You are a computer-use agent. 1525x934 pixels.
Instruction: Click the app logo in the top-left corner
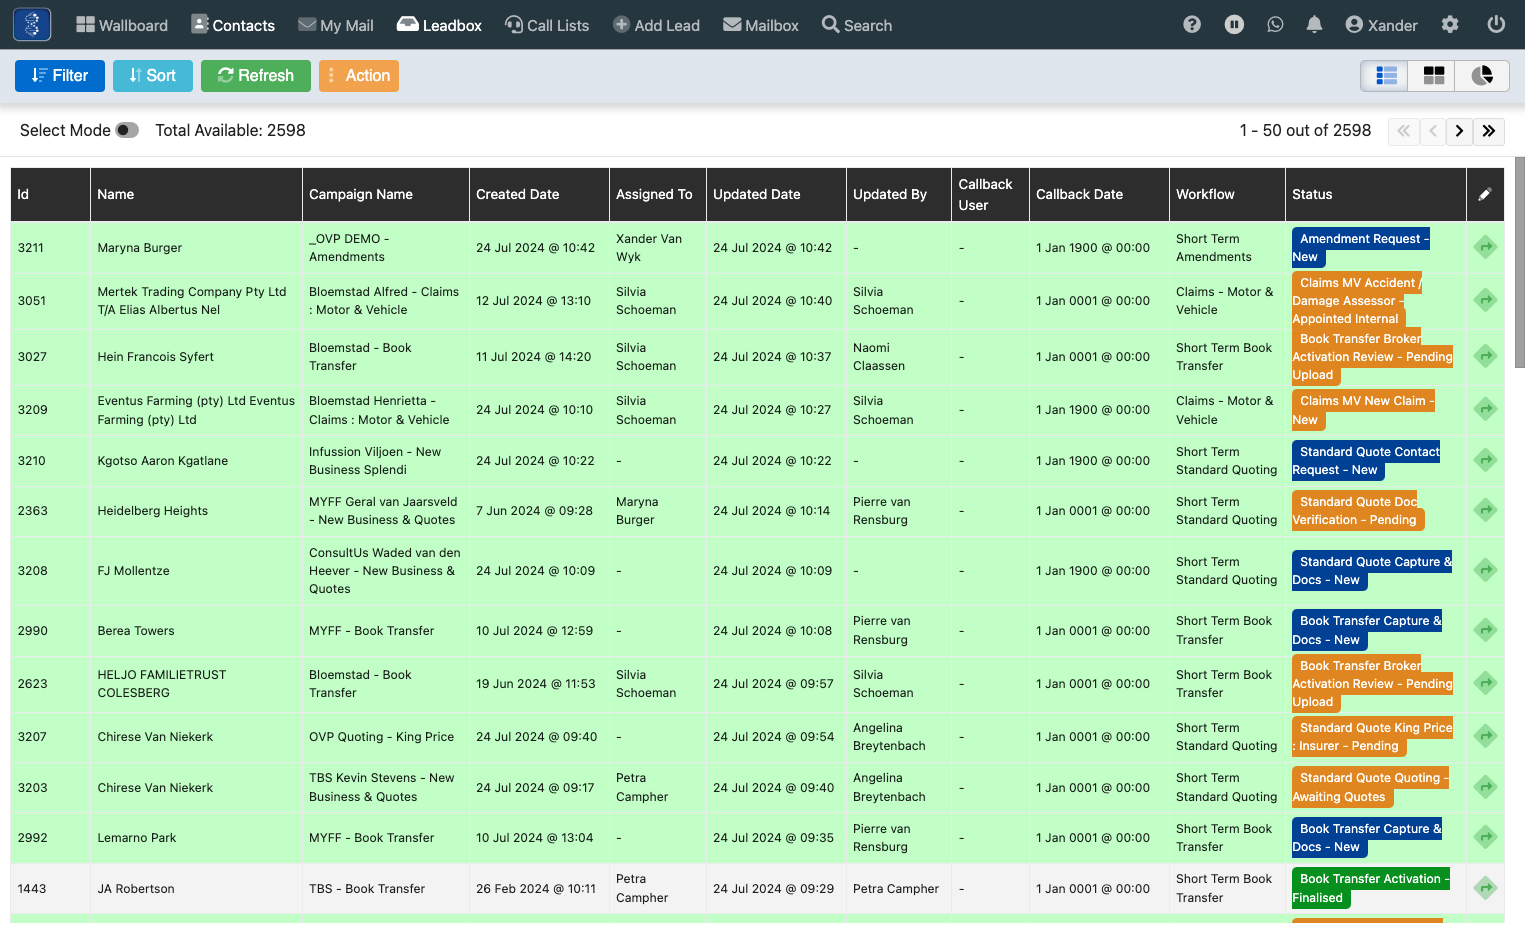point(32,24)
